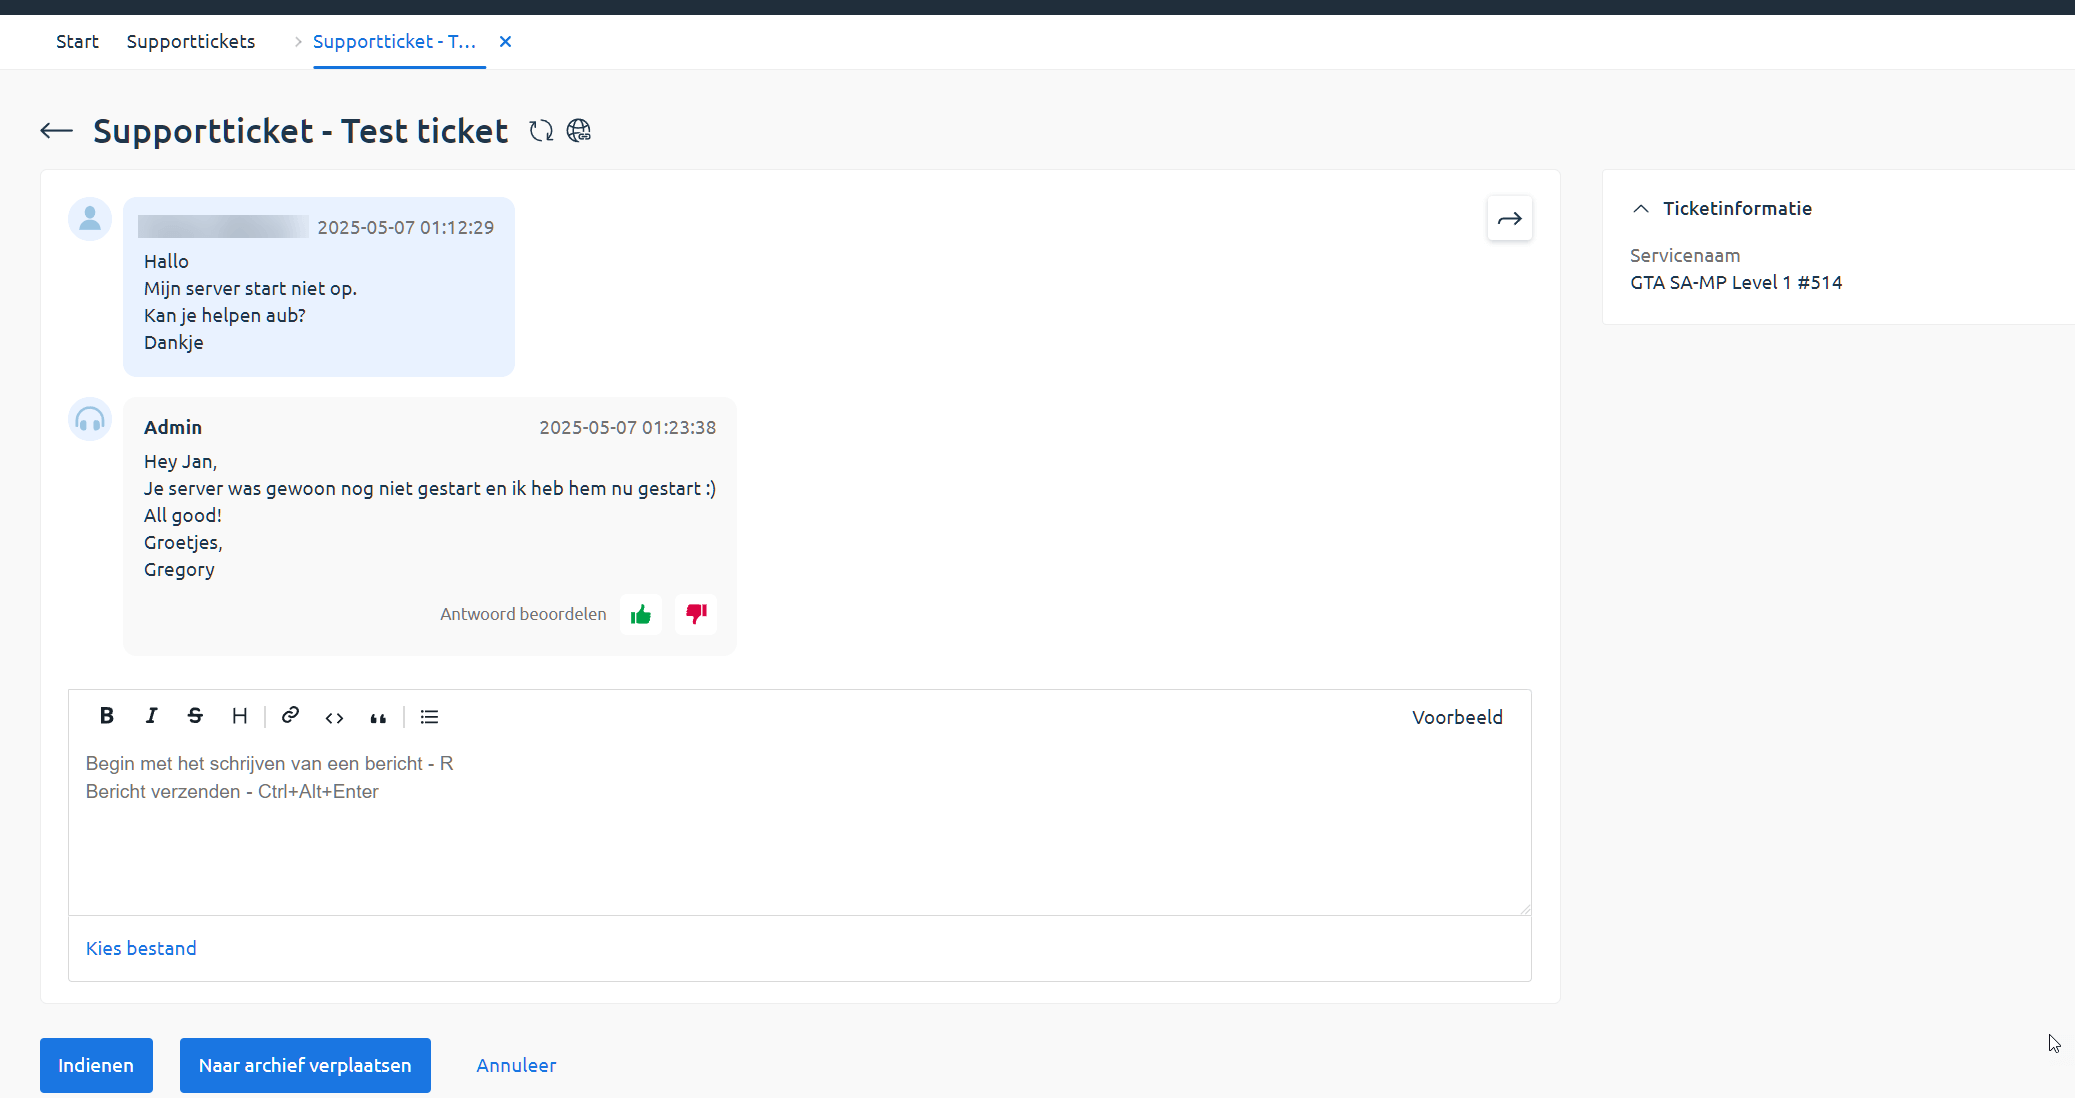Close the Supportticket - Test ticket tab
2075x1098 pixels.
pyautogui.click(x=506, y=41)
